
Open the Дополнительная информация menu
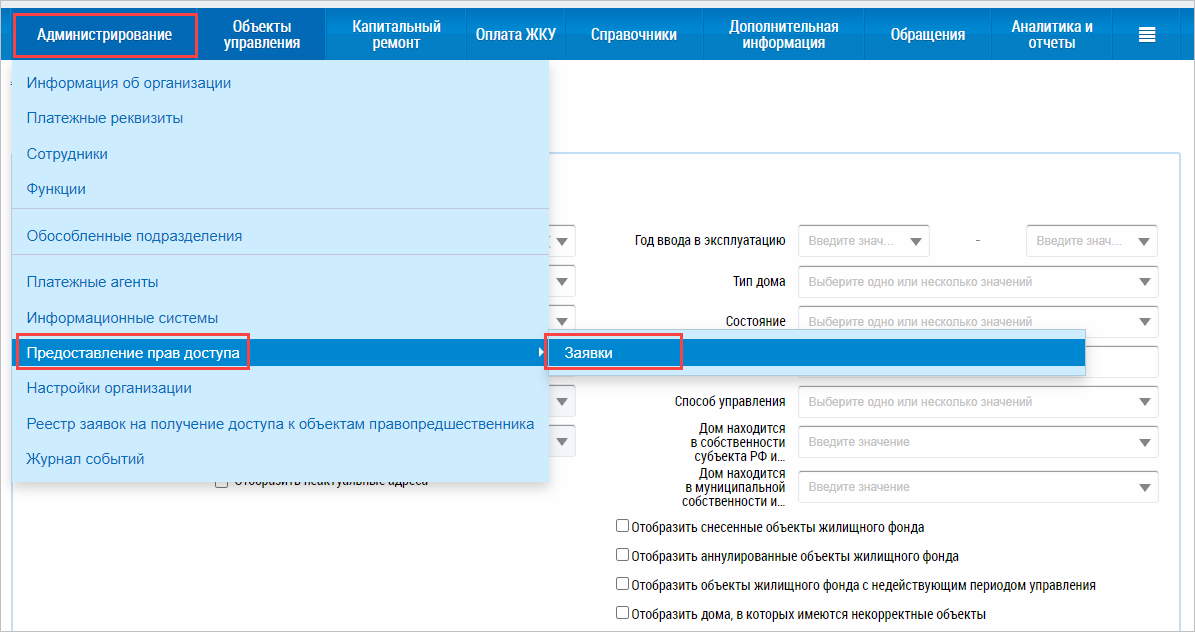(783, 35)
